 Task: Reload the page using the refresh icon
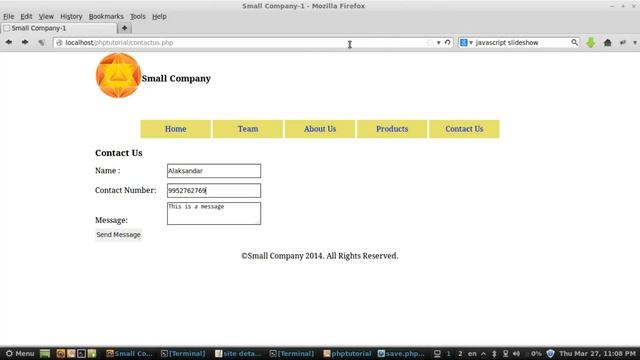click(447, 42)
